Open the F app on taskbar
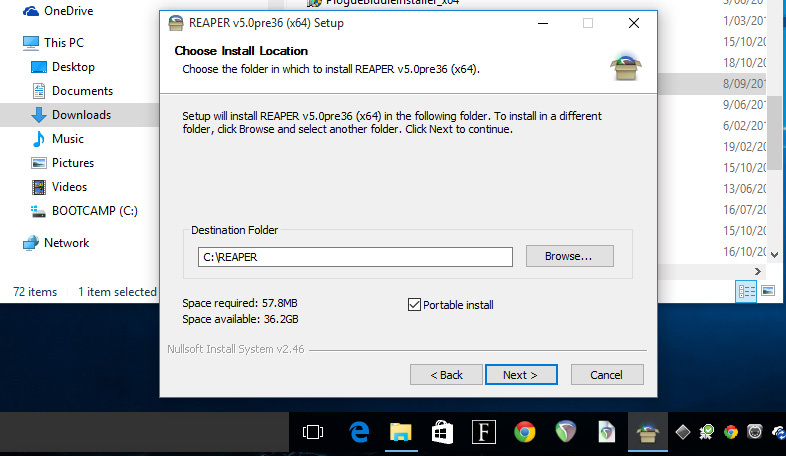This screenshot has width=786, height=456. tap(484, 432)
